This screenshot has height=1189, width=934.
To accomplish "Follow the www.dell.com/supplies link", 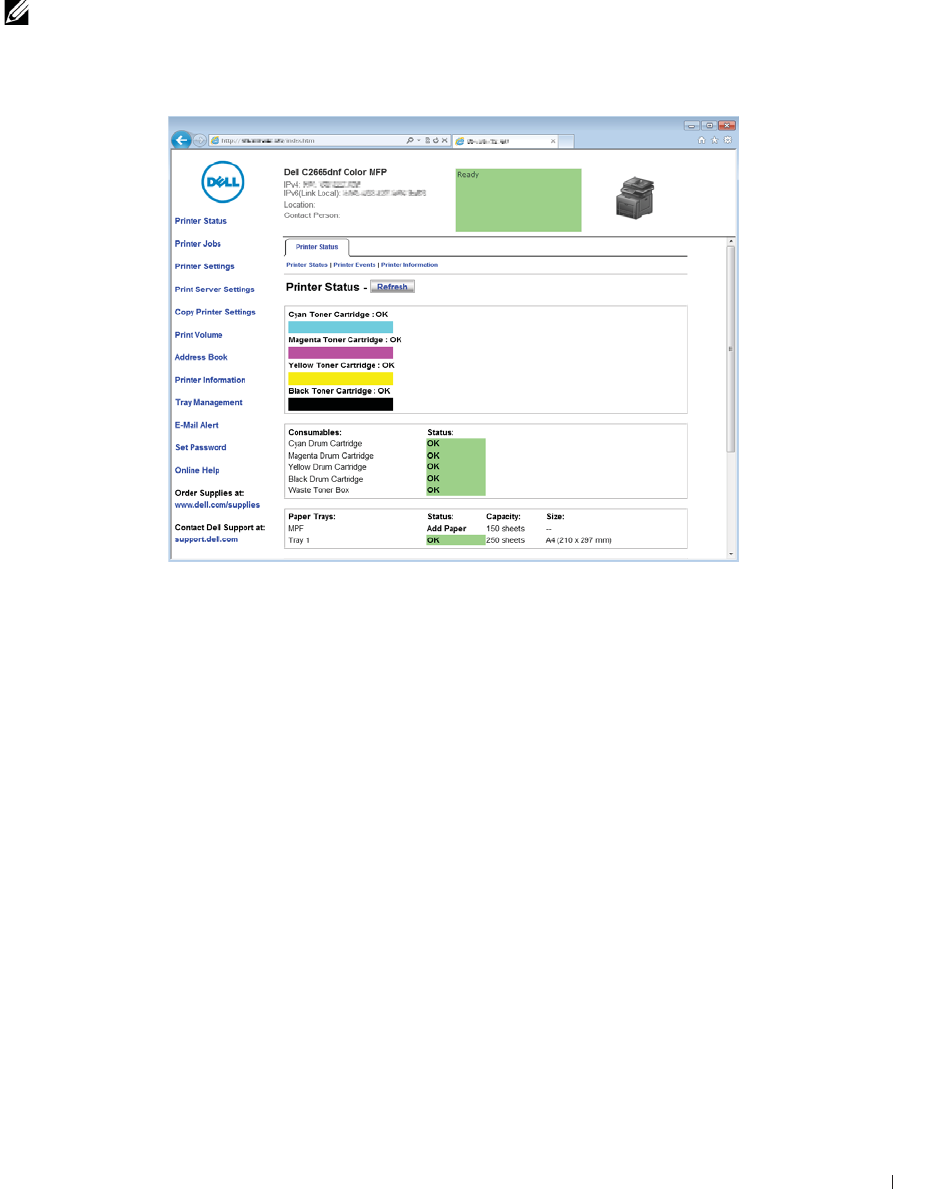I will (x=217, y=505).
